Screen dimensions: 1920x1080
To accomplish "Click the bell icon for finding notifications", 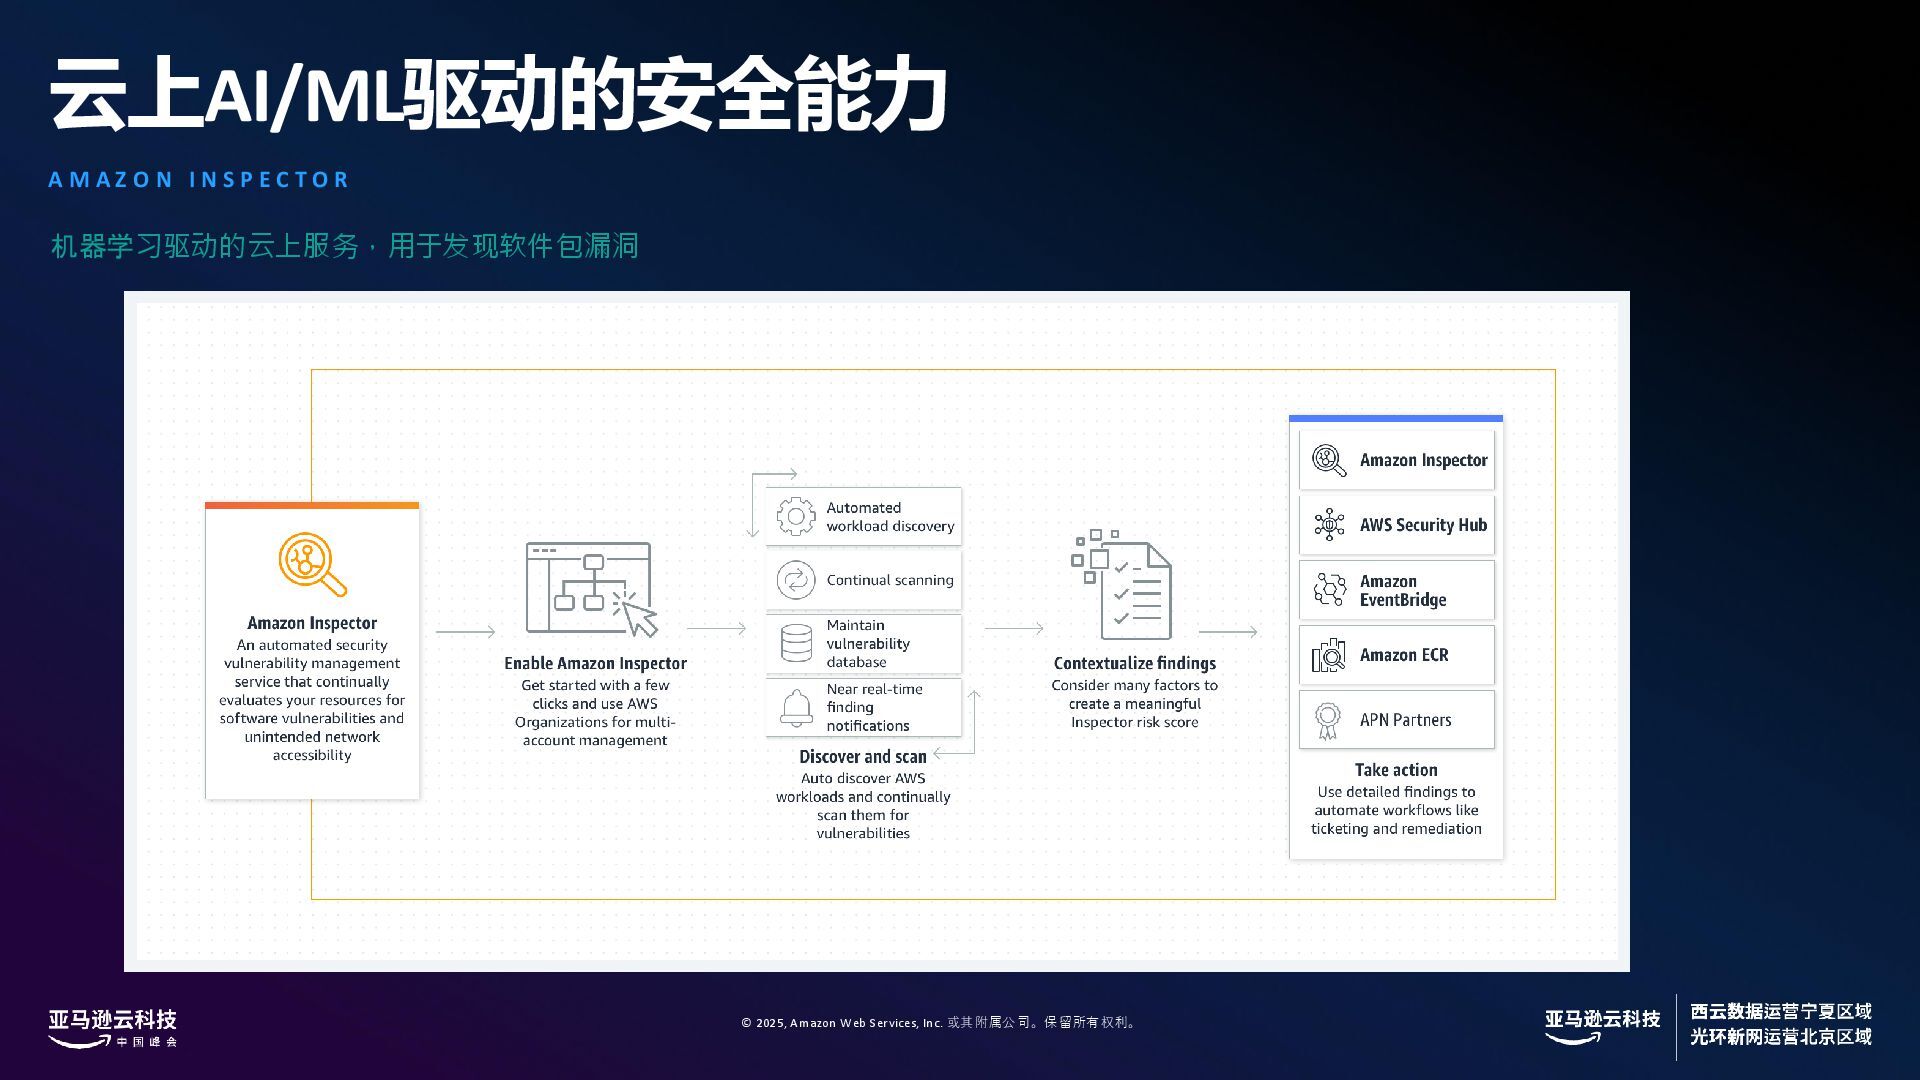I will [796, 708].
